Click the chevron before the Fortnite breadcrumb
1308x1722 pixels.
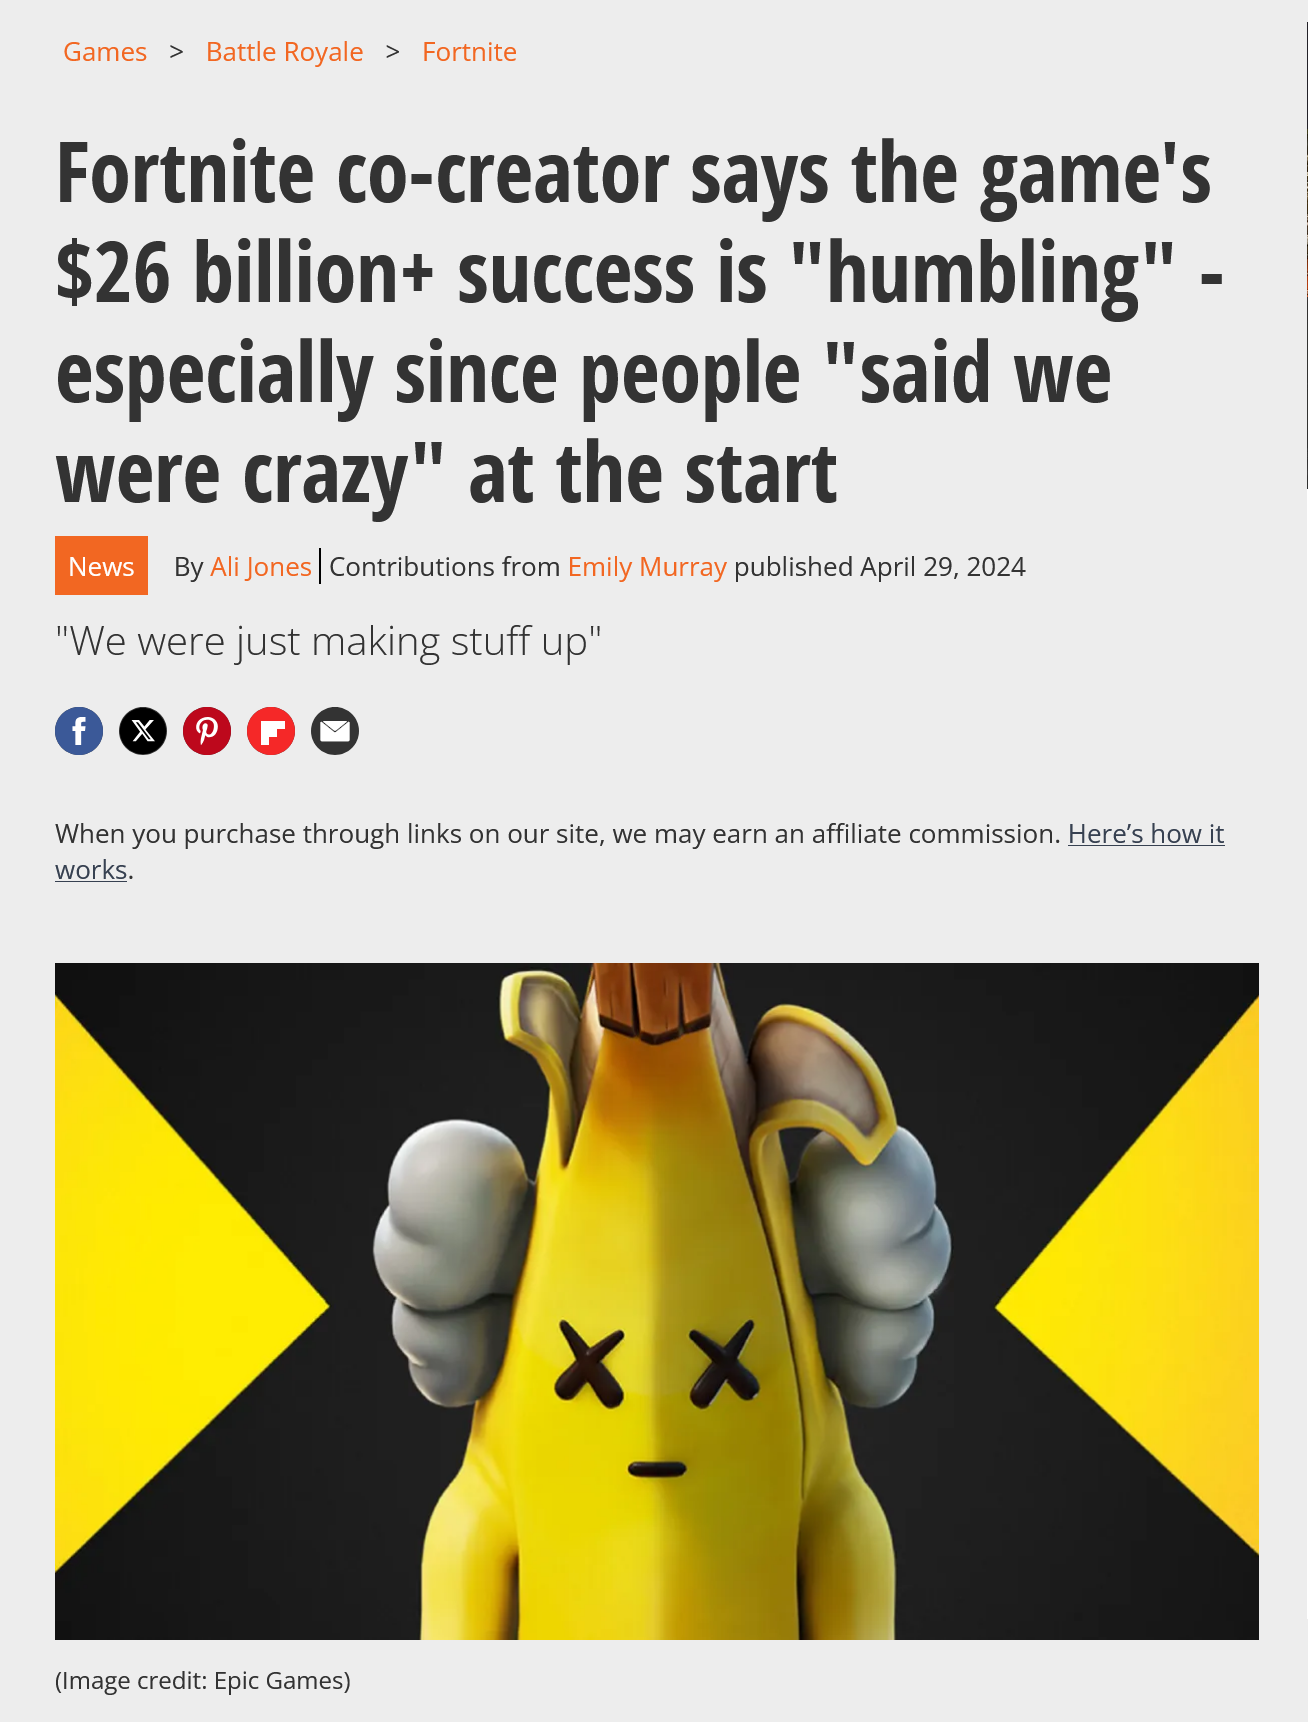[x=392, y=51]
